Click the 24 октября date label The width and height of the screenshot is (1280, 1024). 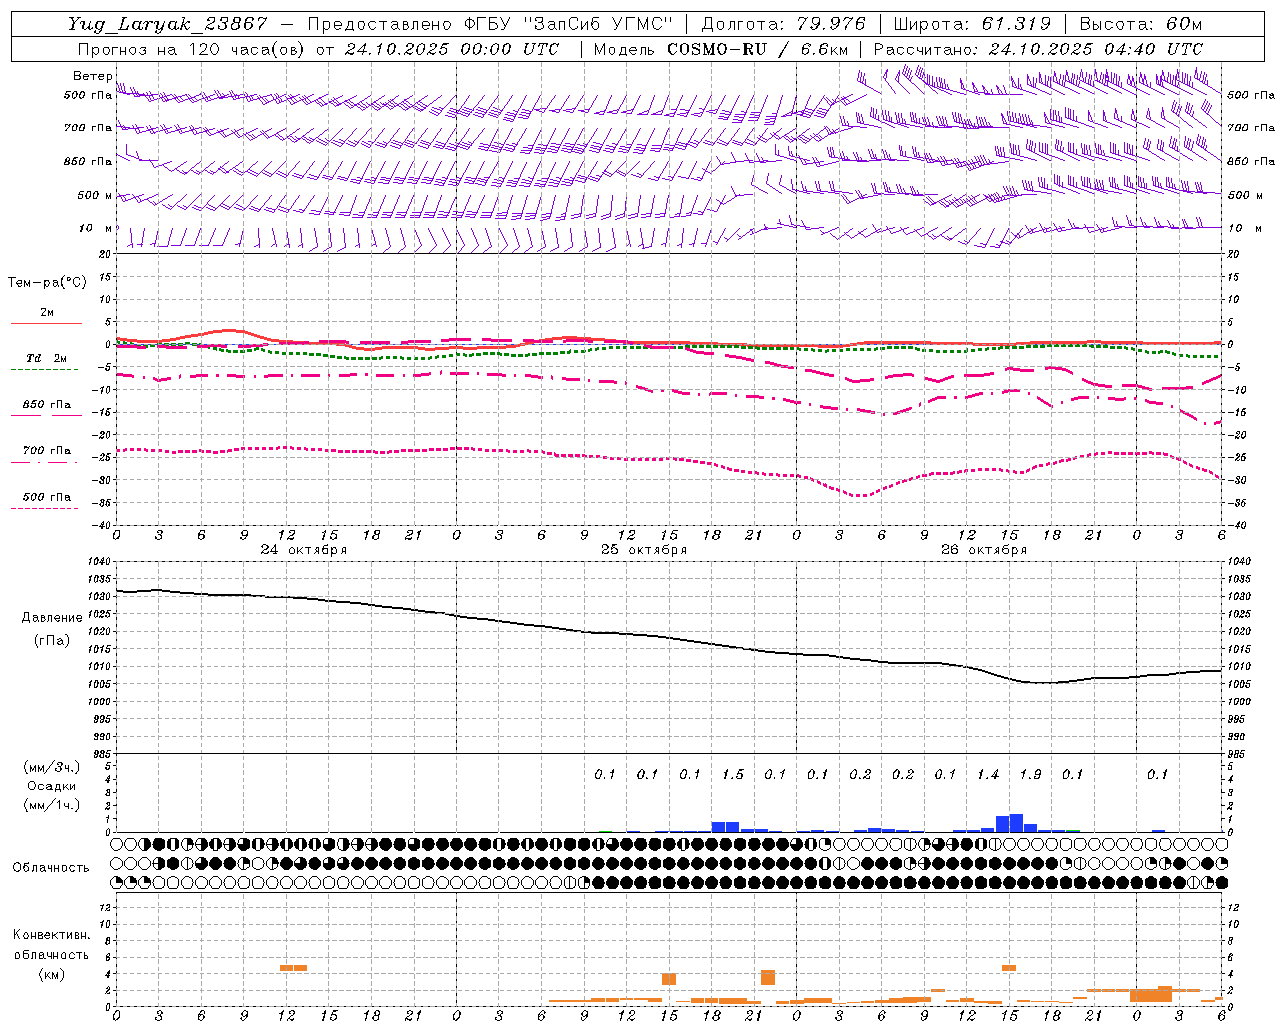(x=303, y=550)
